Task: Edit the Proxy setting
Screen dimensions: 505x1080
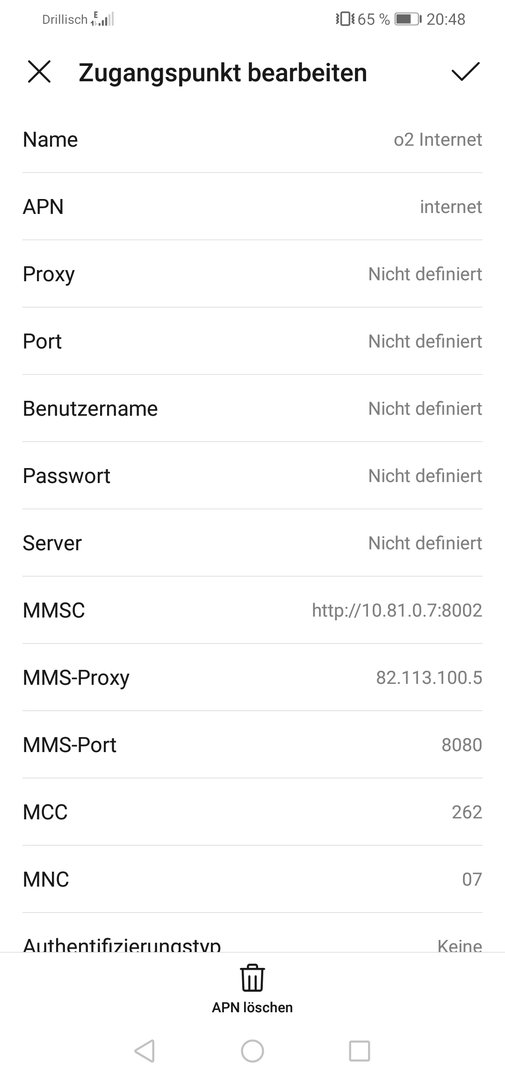Action: click(252, 274)
